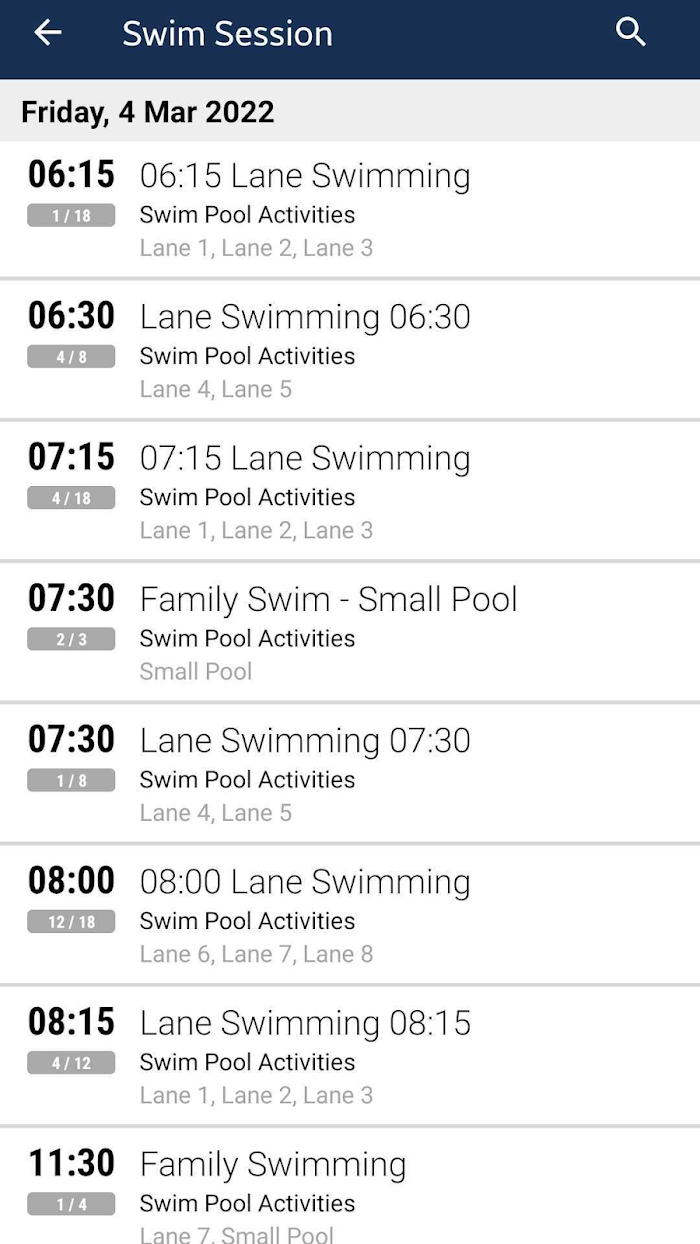This screenshot has height=1244, width=700.
Task: Tap the 1 / 4 capacity badge
Action: click(71, 1204)
